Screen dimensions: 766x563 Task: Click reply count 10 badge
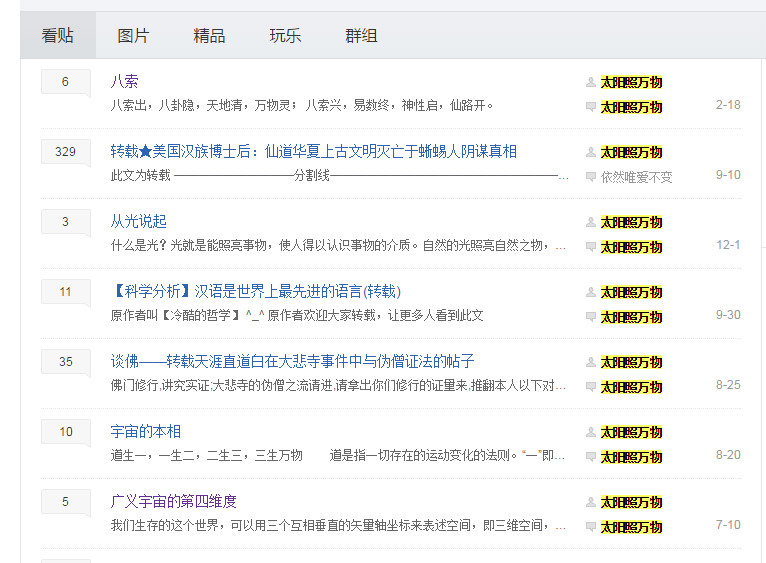coord(65,432)
